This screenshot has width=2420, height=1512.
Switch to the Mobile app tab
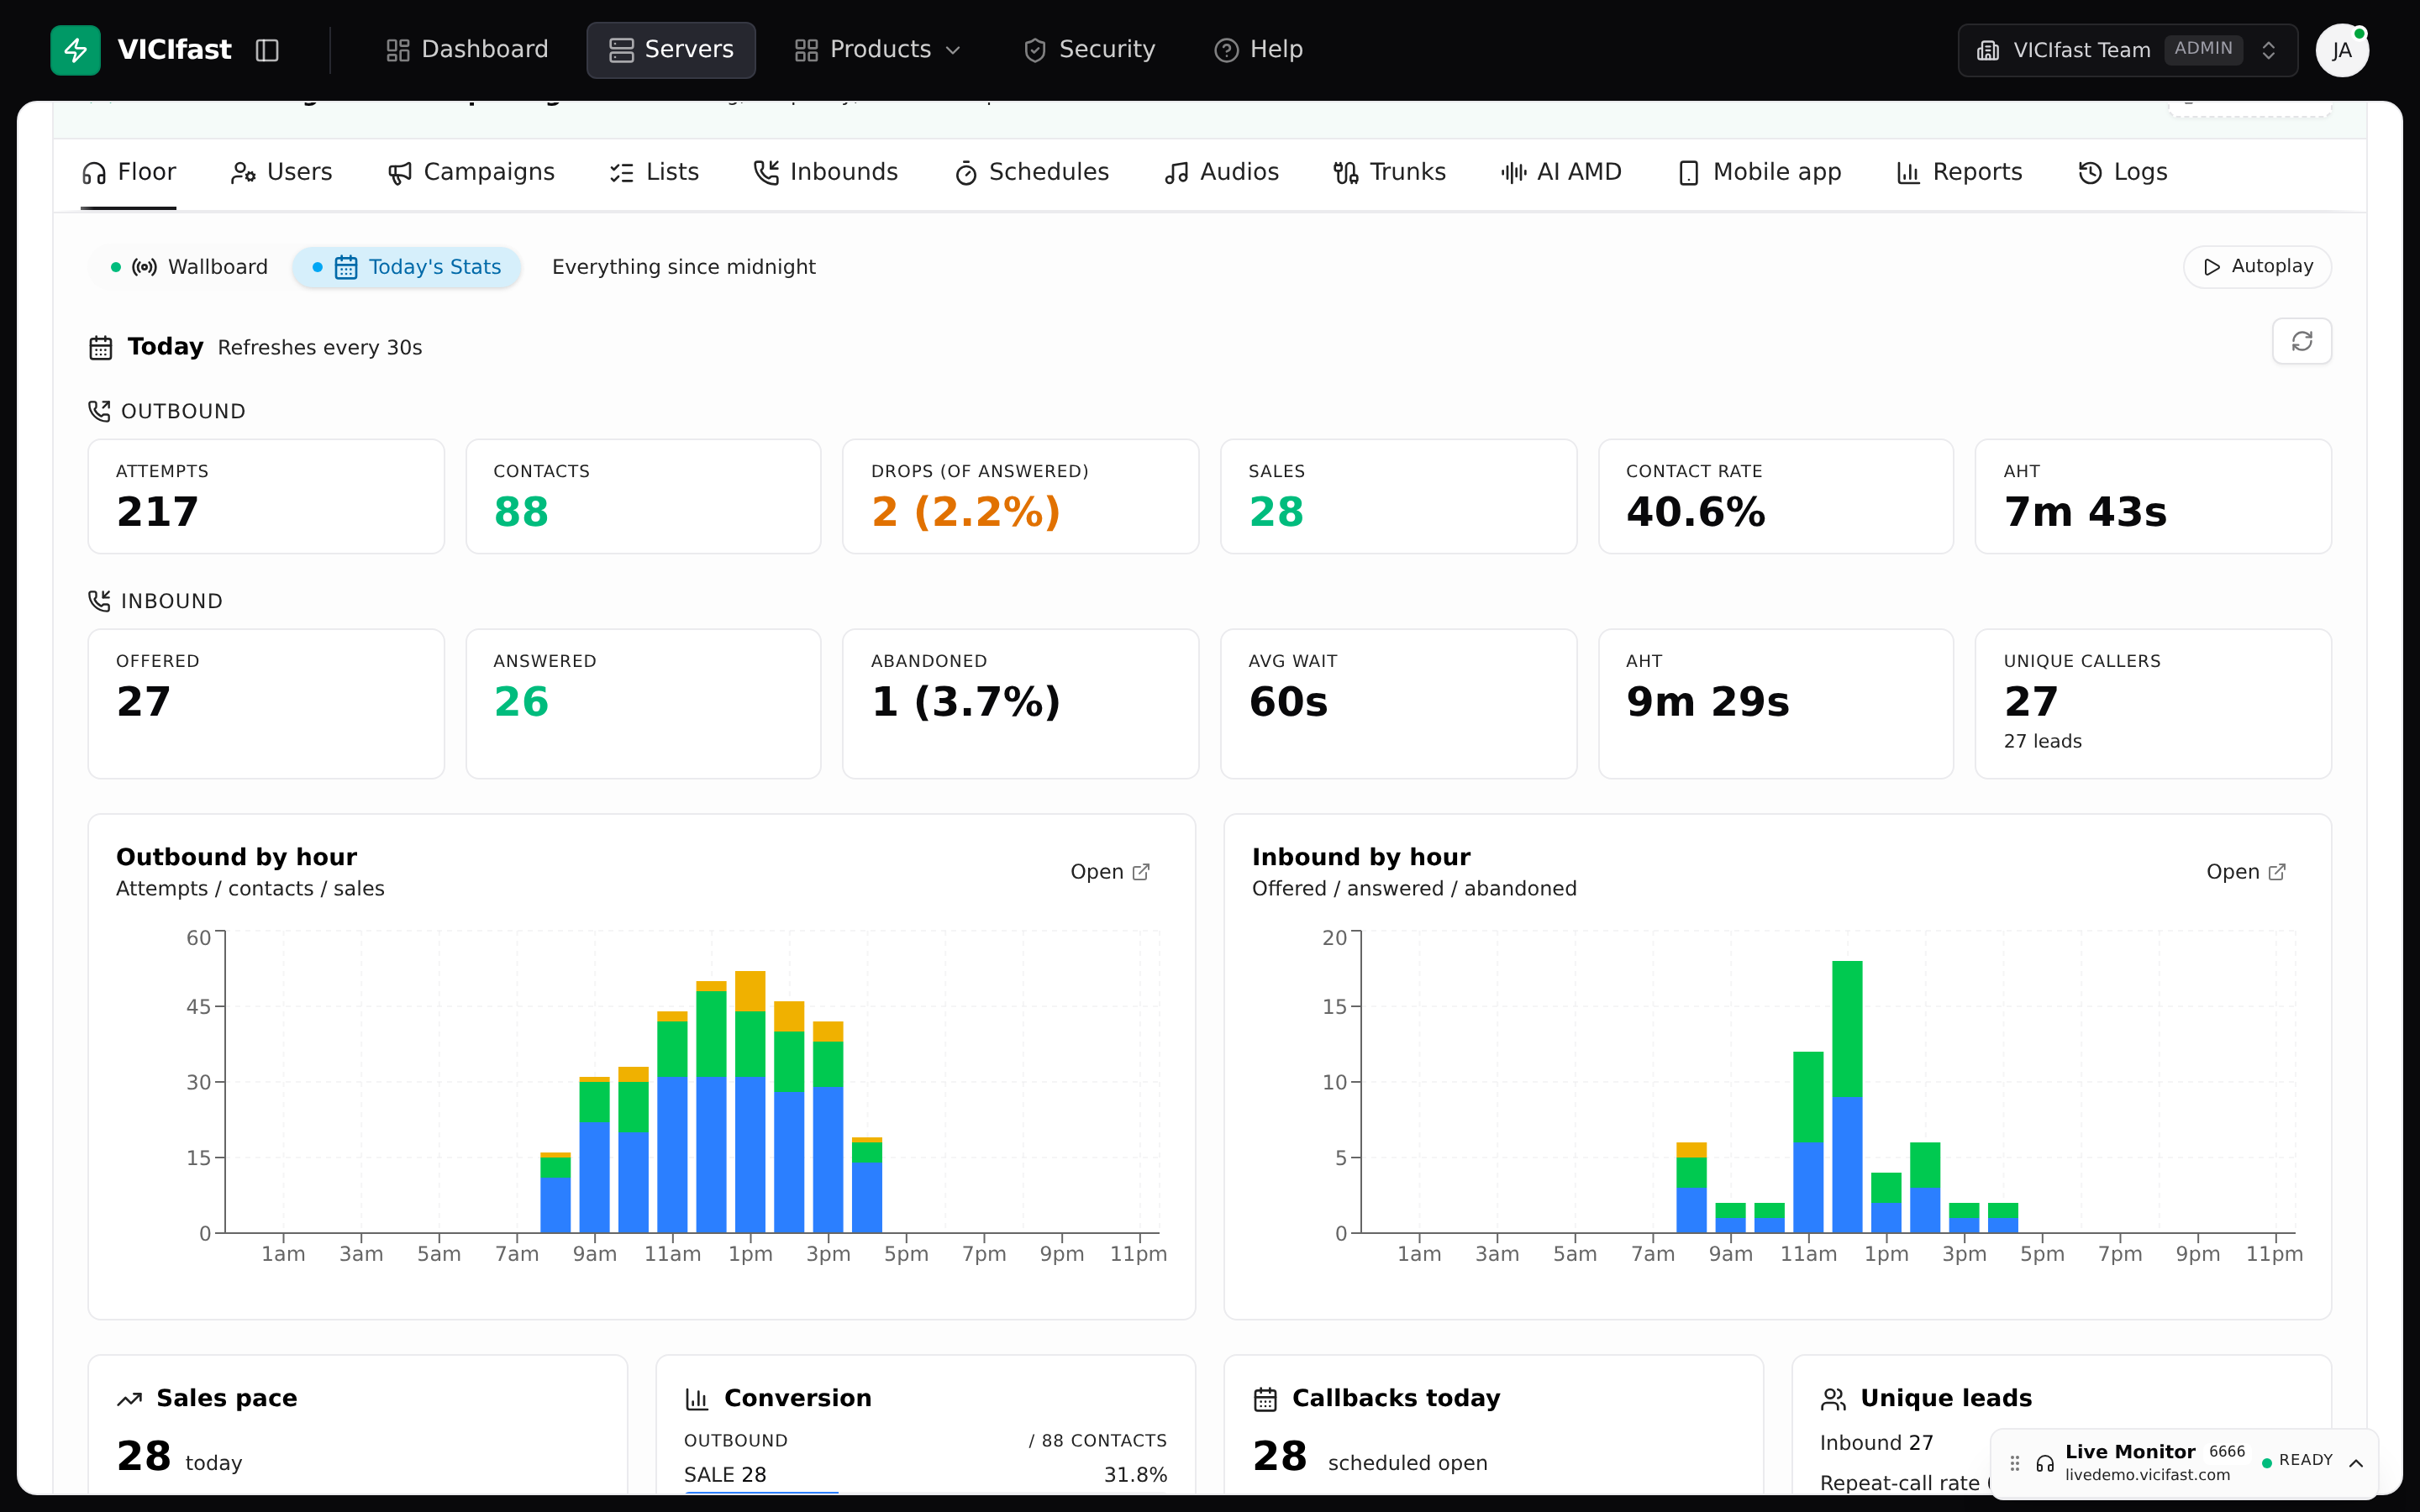click(1759, 173)
